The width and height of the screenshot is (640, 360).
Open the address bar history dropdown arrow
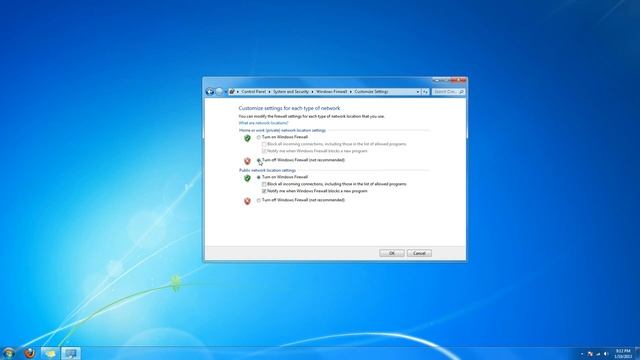(418, 92)
